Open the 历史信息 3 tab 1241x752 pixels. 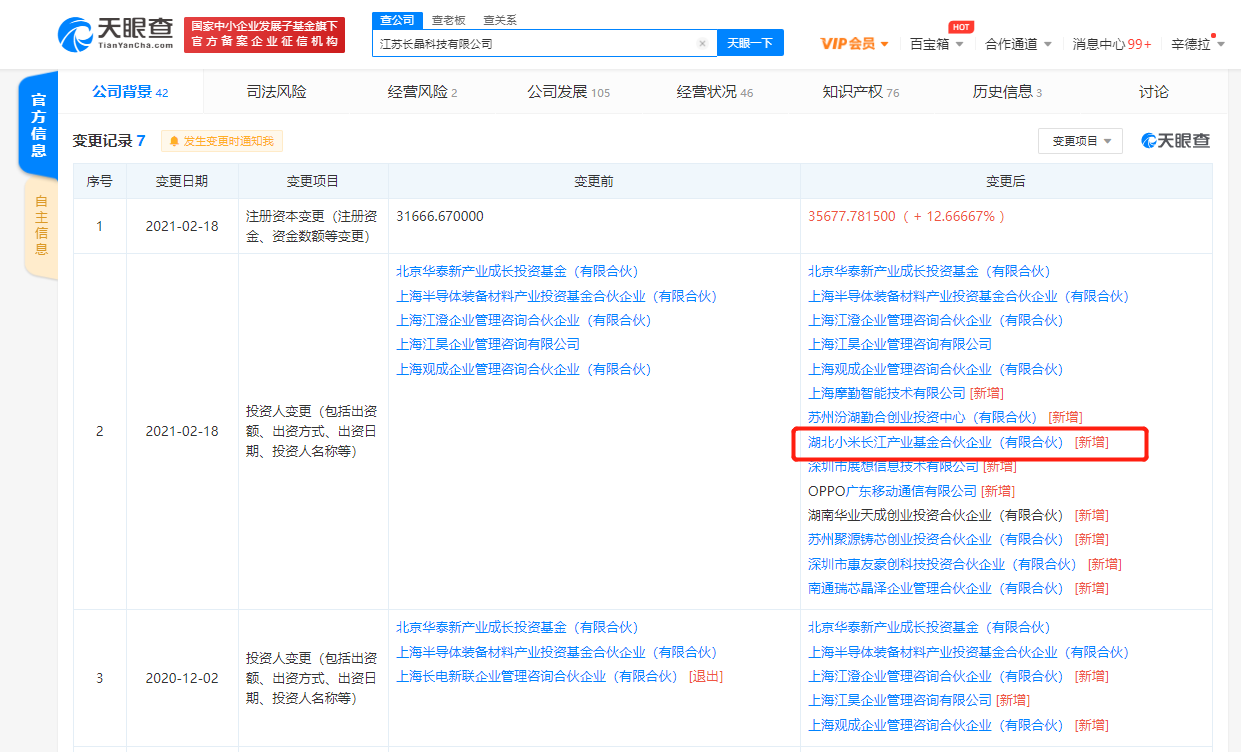click(1007, 92)
